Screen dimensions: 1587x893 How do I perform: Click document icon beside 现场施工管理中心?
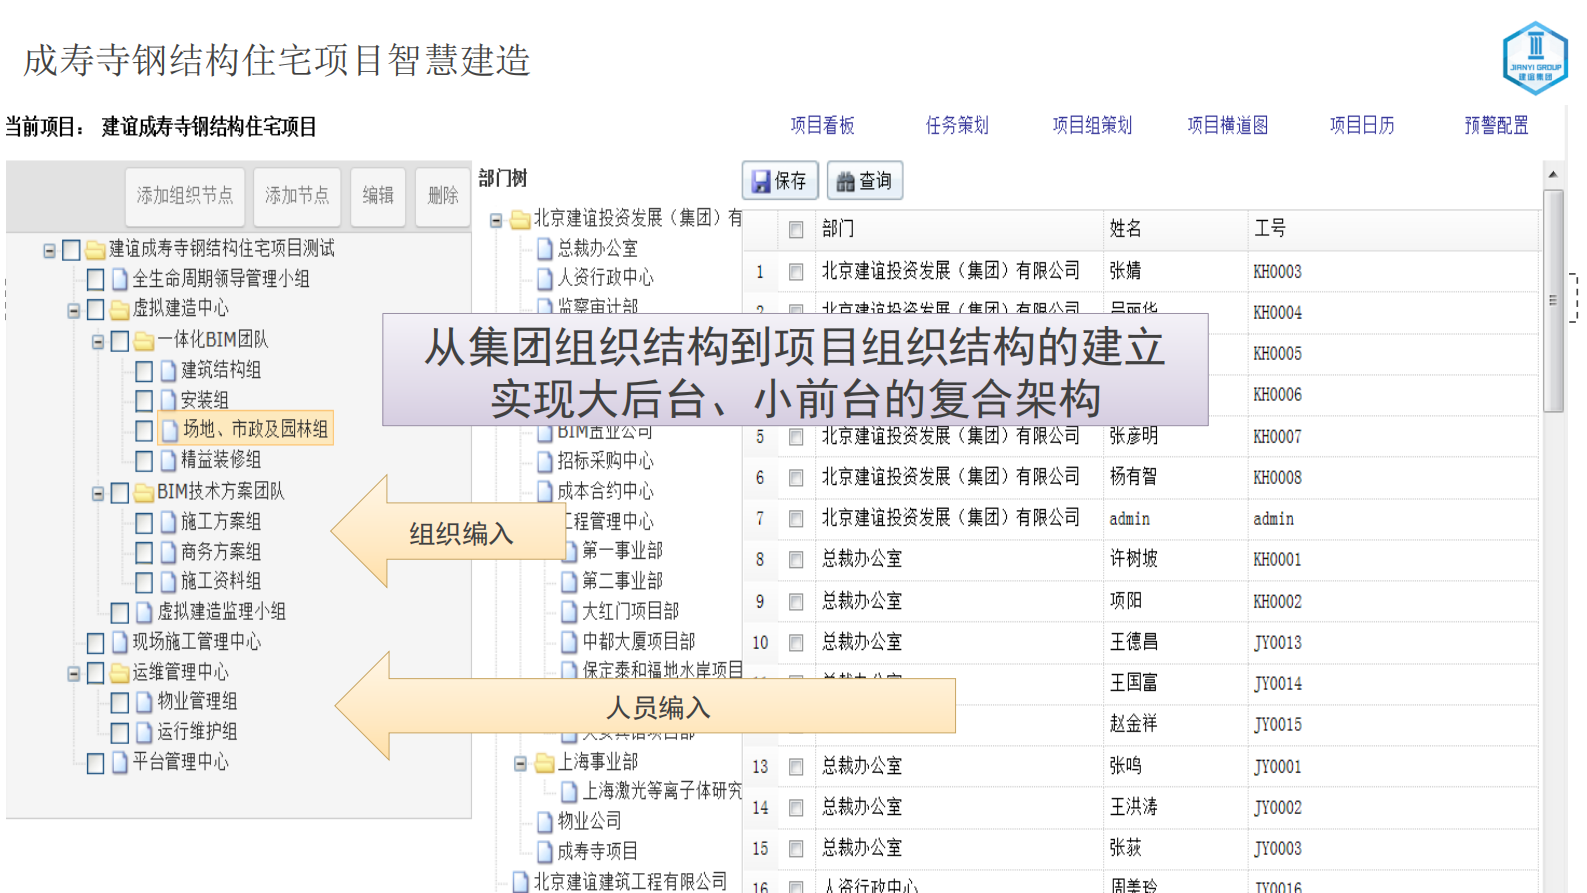pos(120,642)
